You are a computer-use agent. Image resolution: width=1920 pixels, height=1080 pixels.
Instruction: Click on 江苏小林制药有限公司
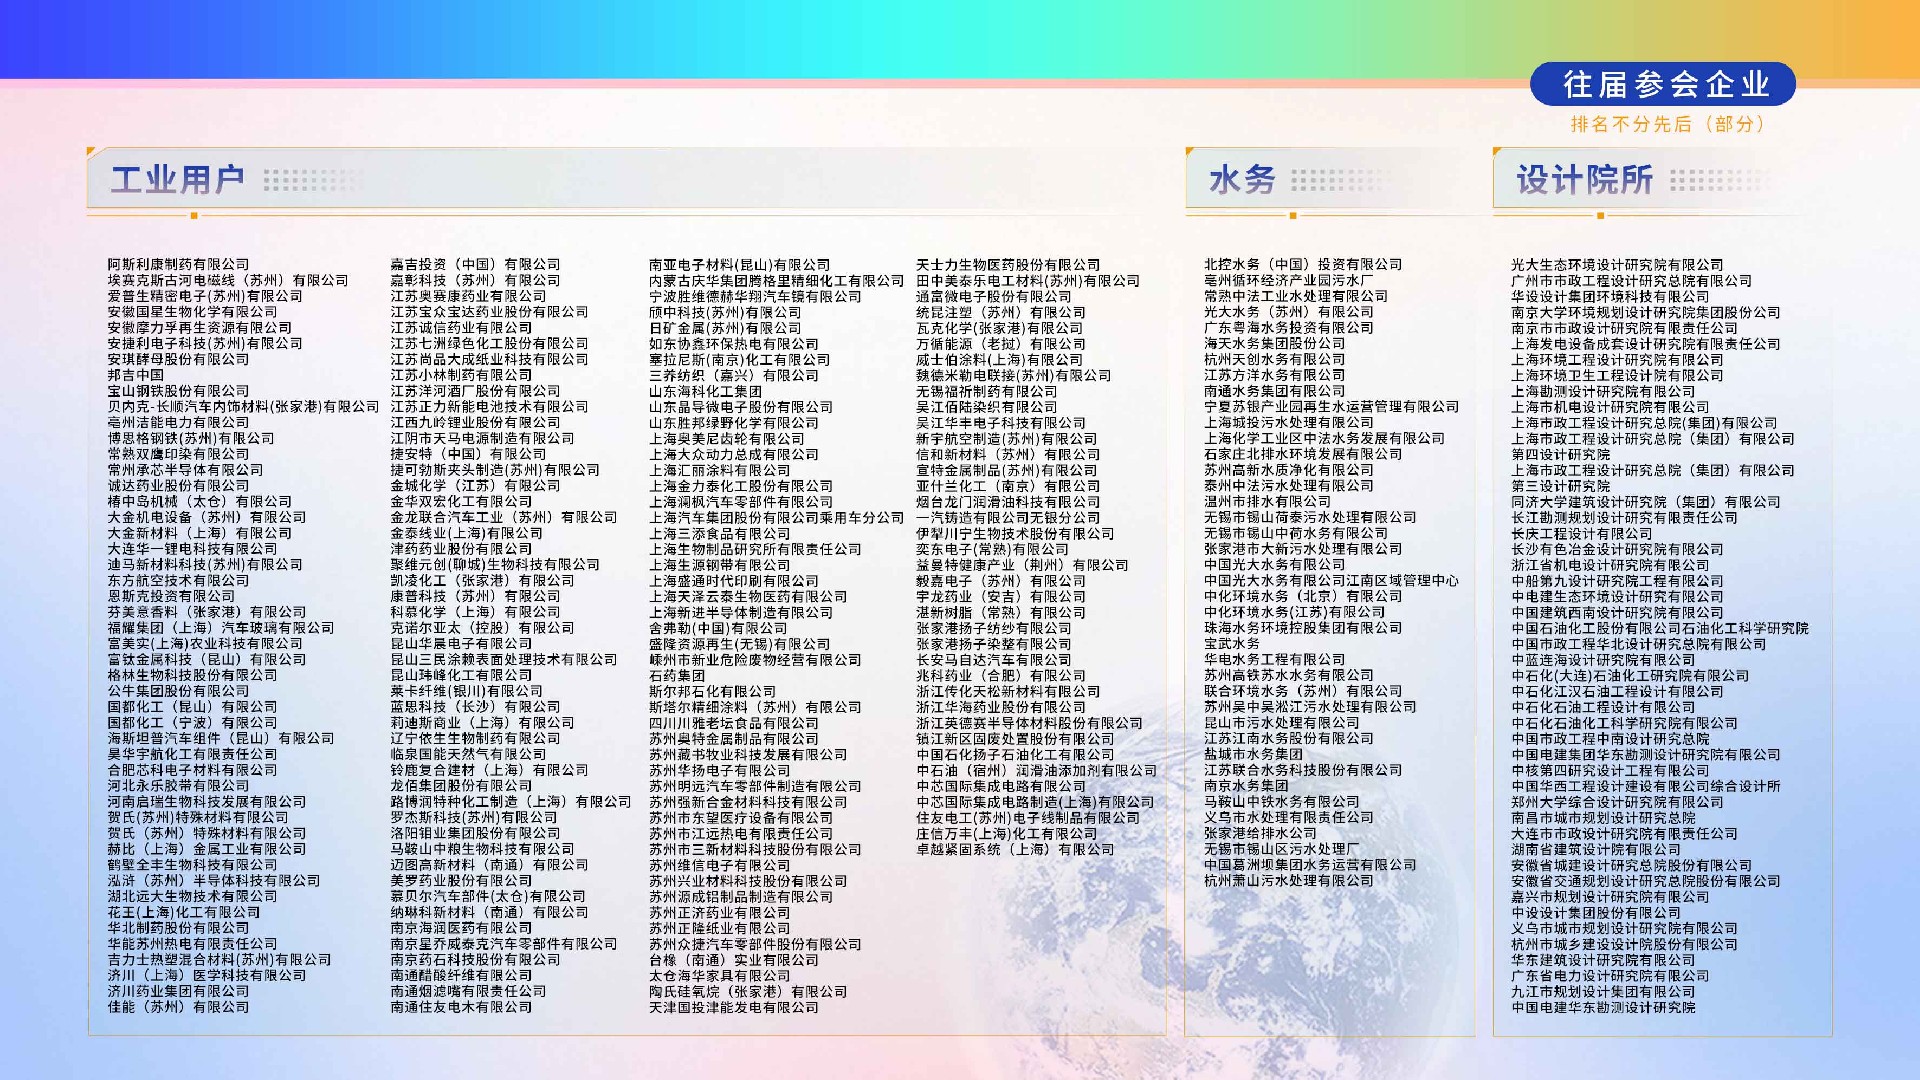(462, 375)
